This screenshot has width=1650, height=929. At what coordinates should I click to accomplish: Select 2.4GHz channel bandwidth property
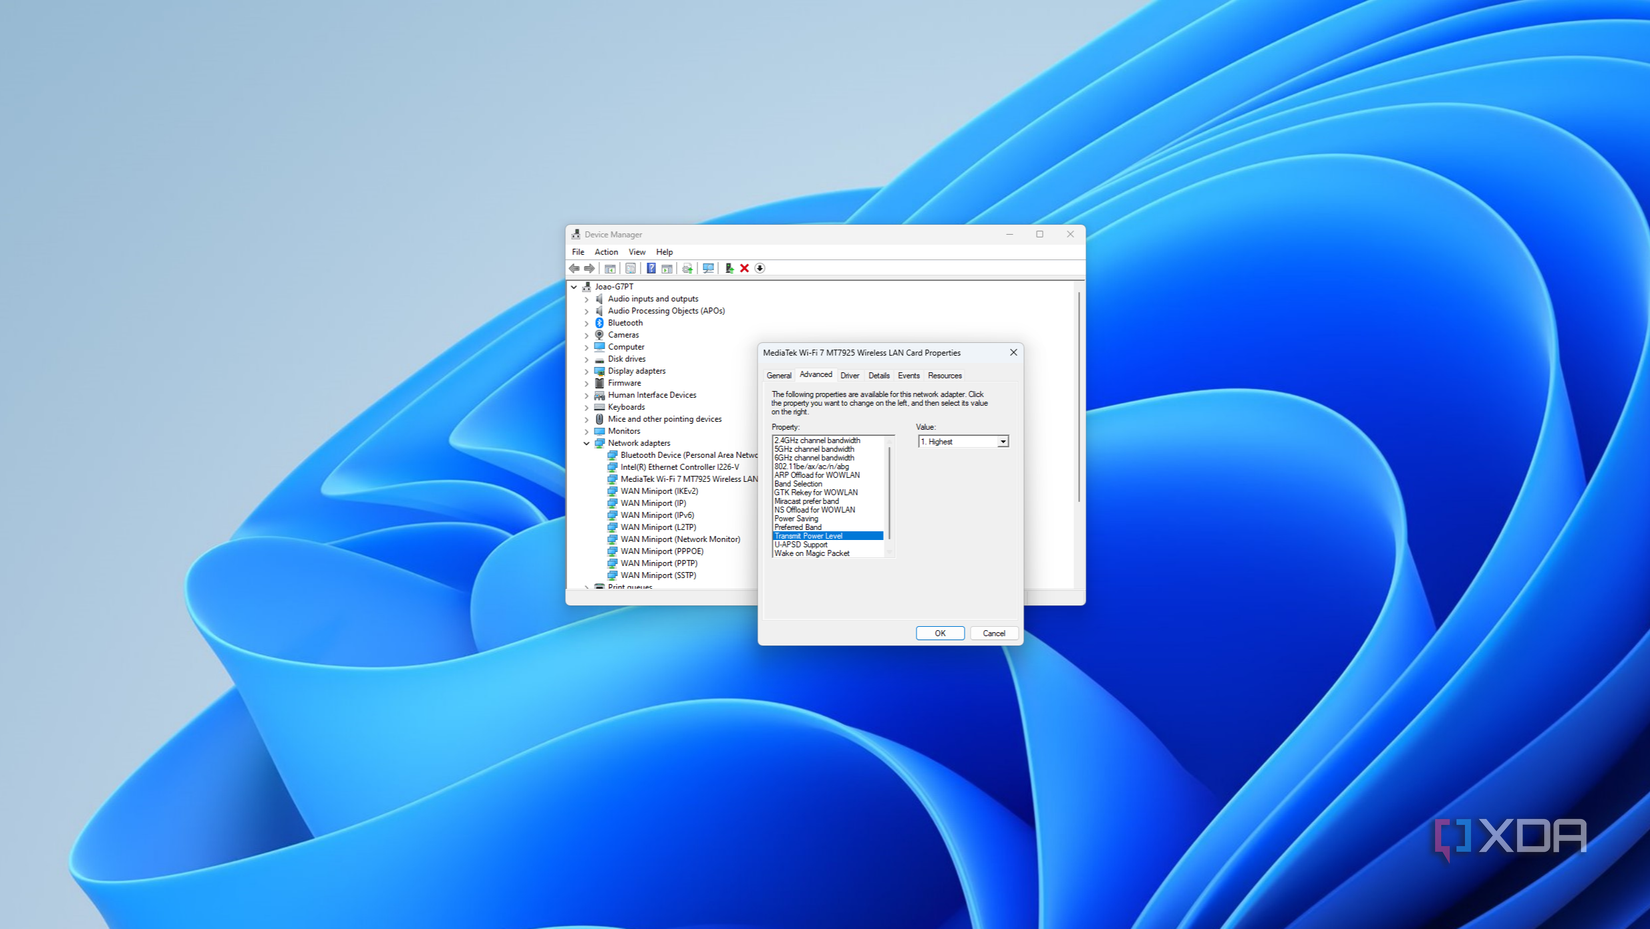point(828,440)
